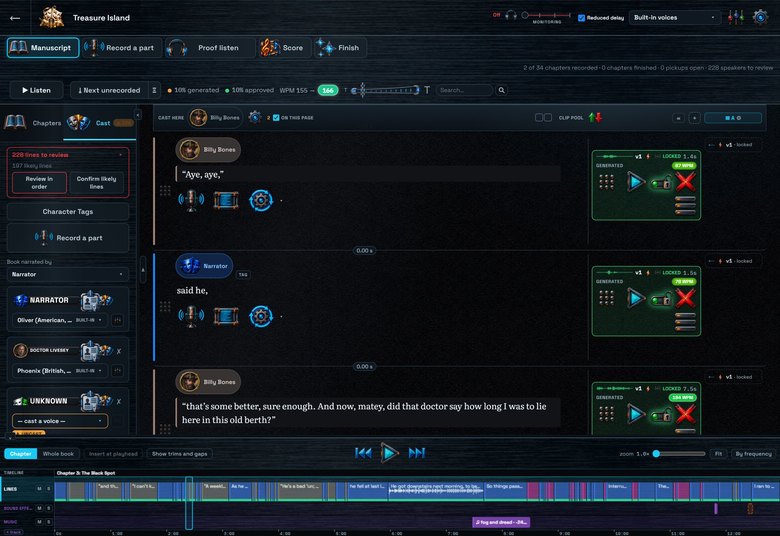The width and height of the screenshot is (780, 536).
Task: Click Show trims and gaps
Action: coord(180,454)
